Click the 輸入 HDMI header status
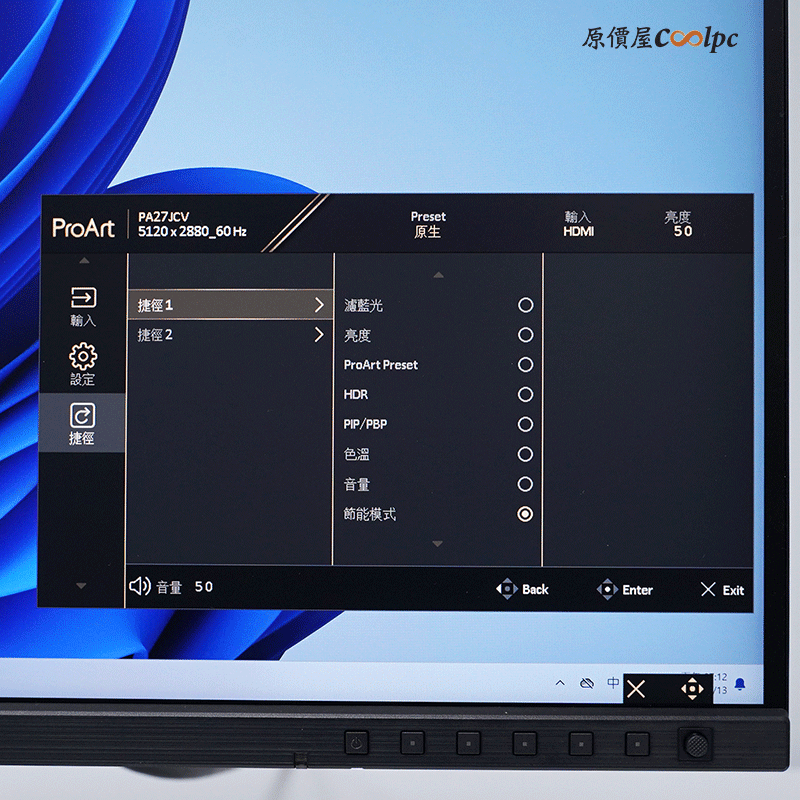The image size is (800, 800). tap(579, 224)
